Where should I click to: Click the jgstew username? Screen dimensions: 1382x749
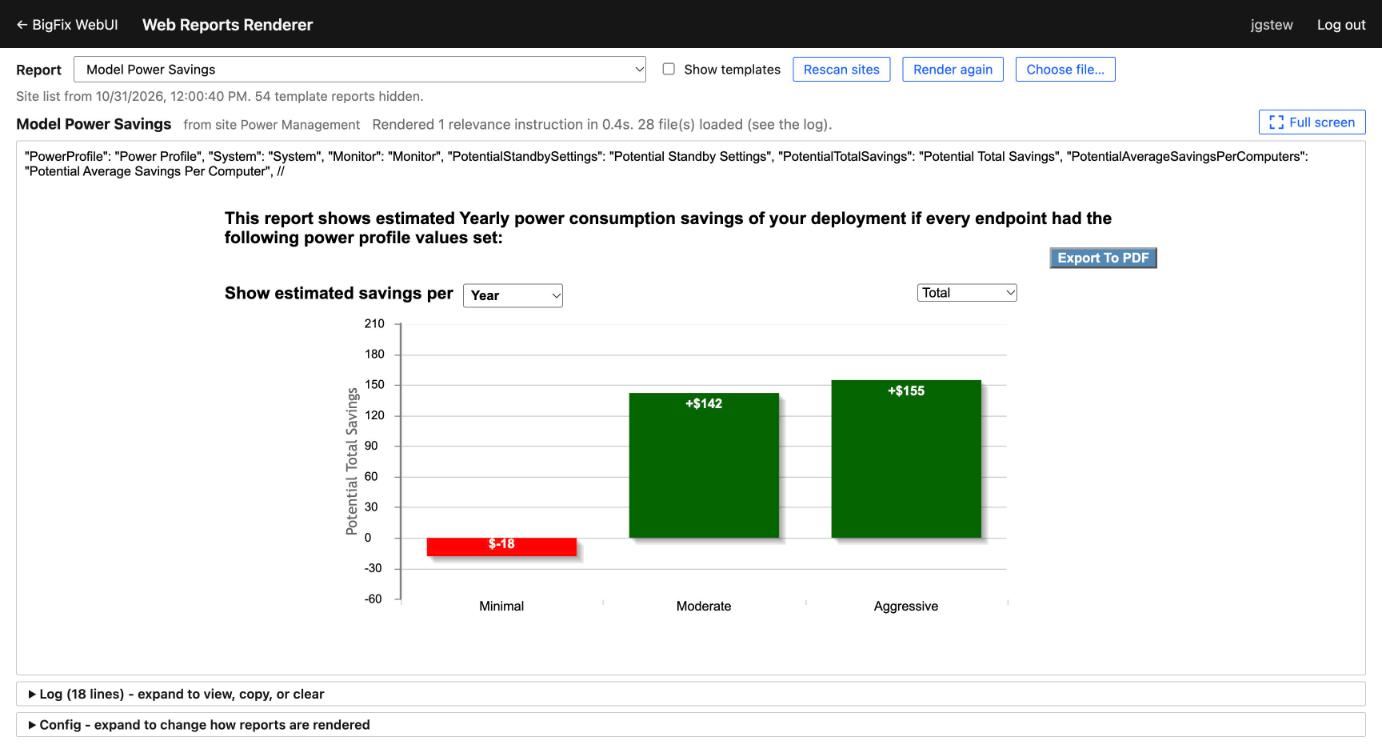pyautogui.click(x=1271, y=25)
